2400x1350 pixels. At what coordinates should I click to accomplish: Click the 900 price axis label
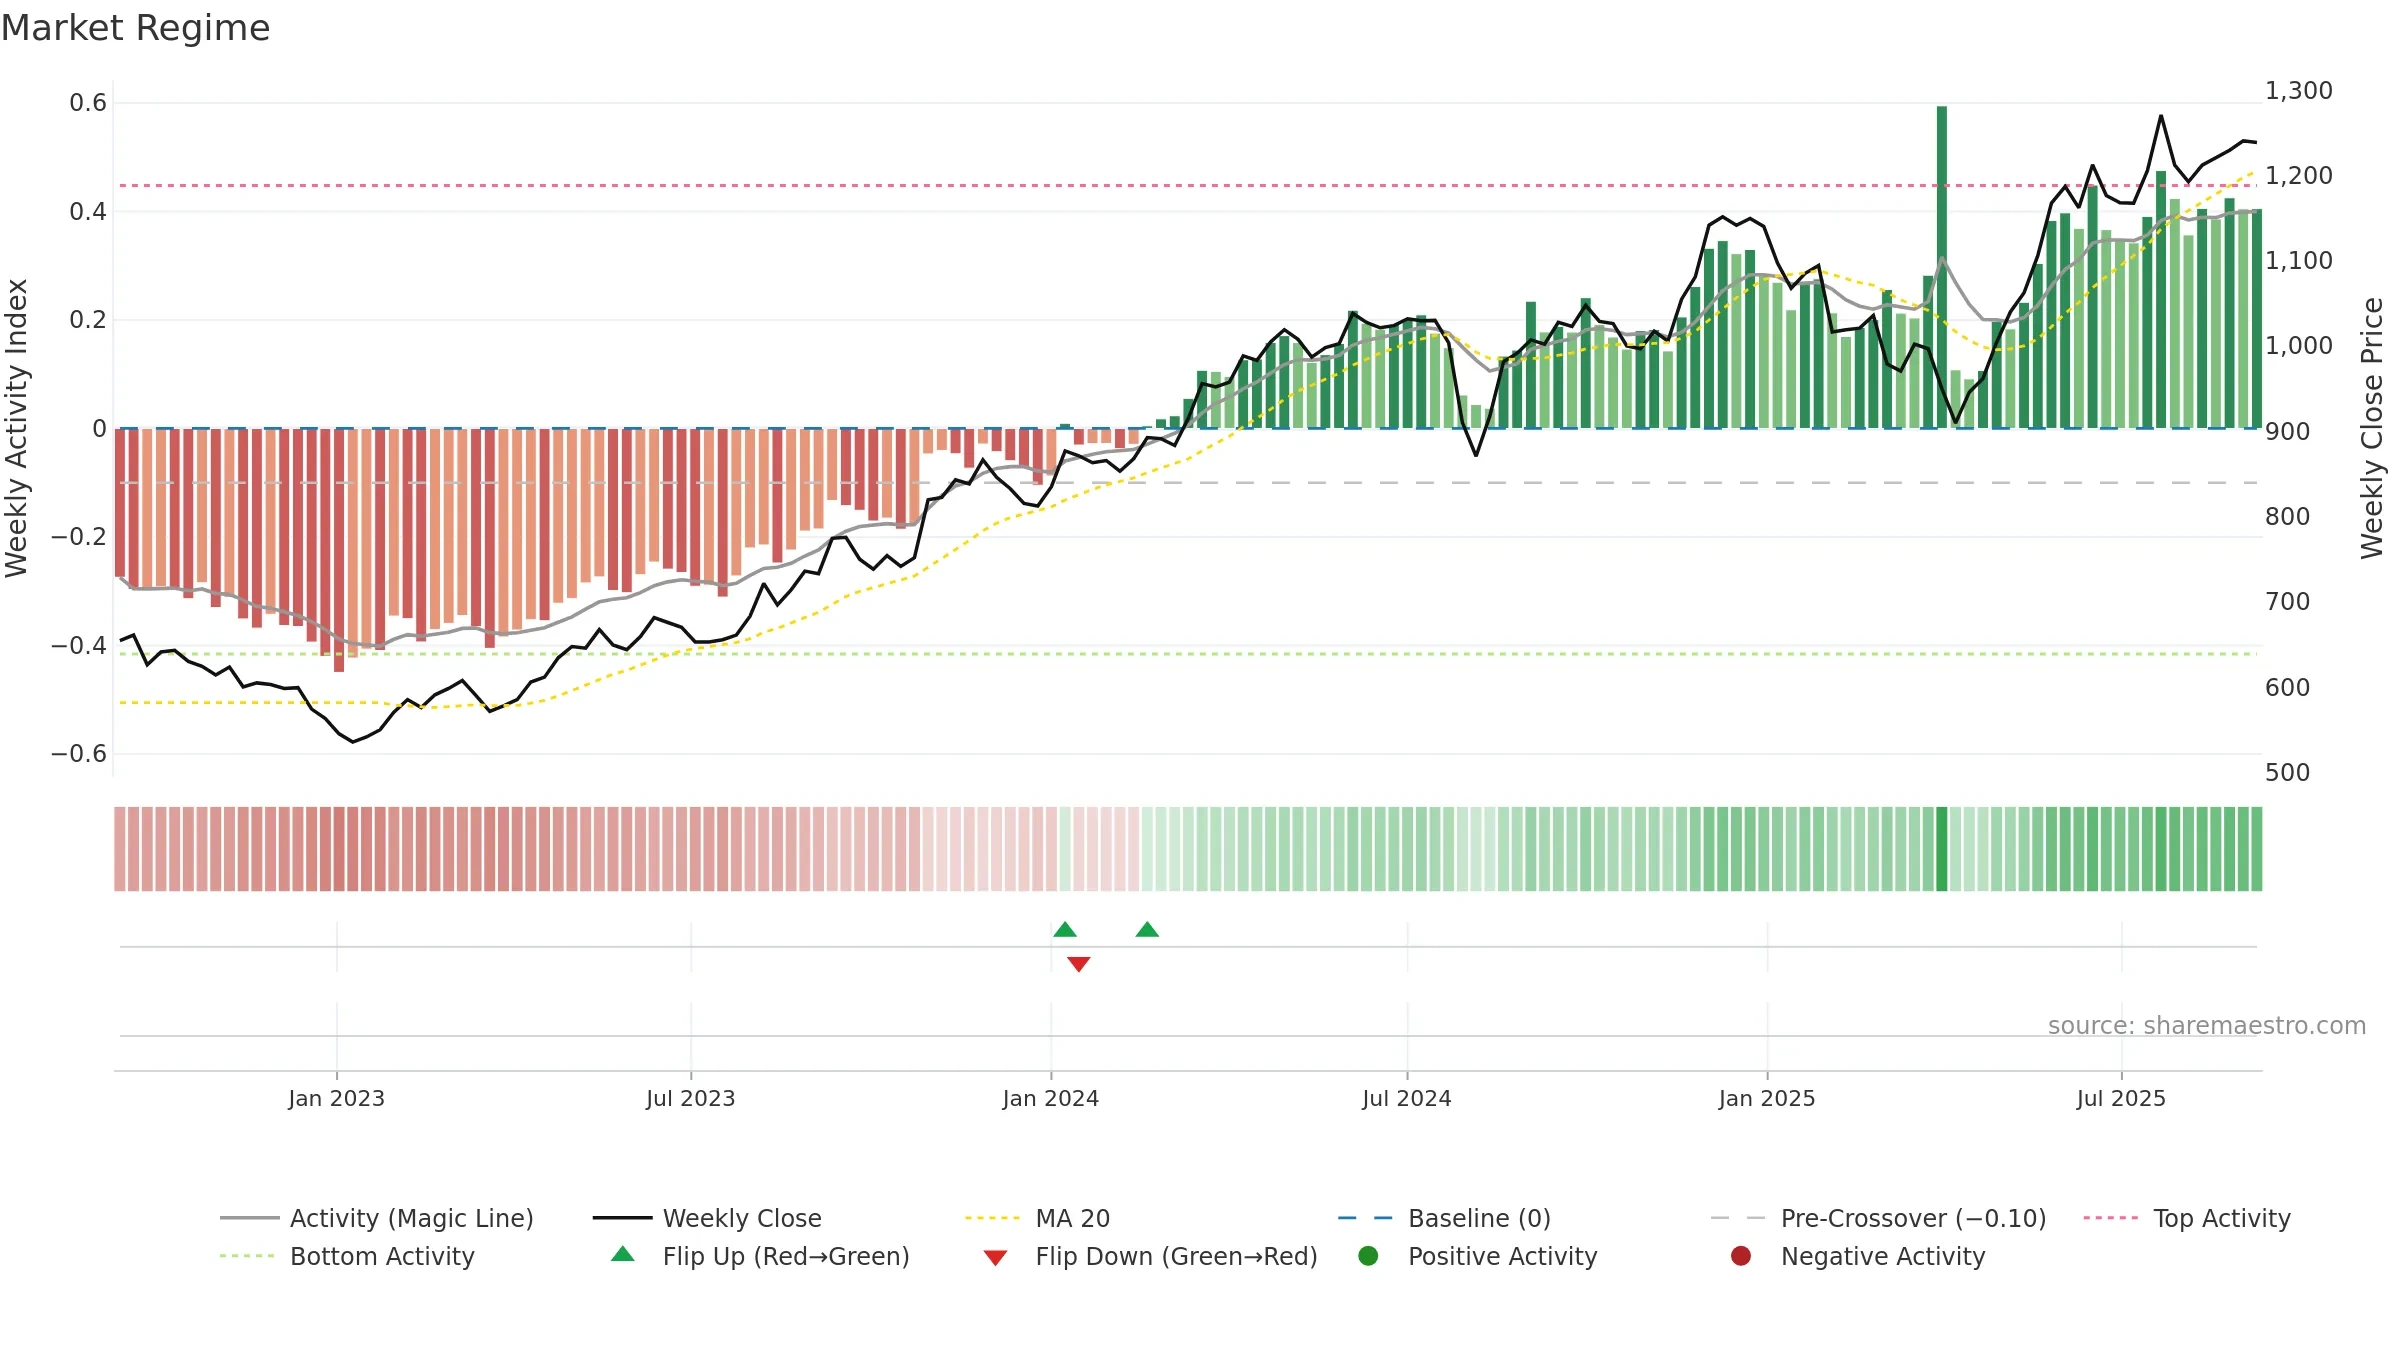(2288, 432)
